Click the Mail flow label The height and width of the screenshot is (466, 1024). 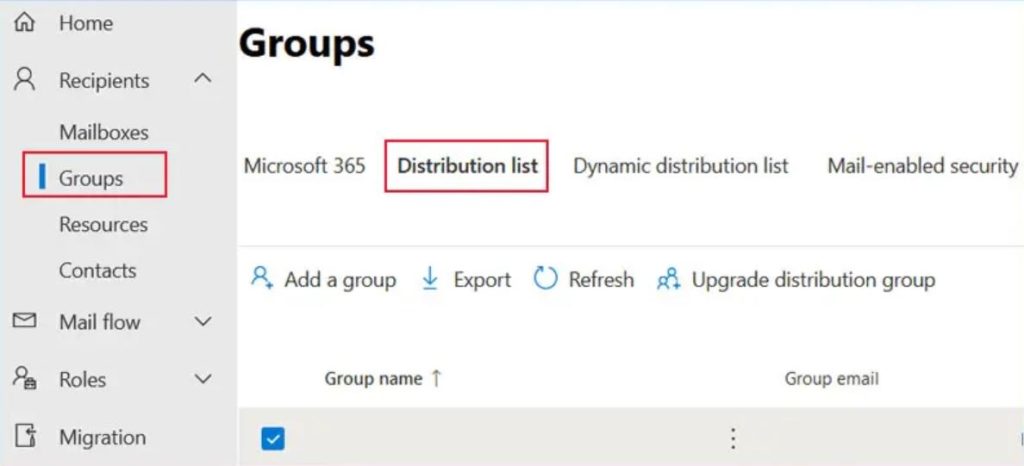pyautogui.click(x=99, y=321)
